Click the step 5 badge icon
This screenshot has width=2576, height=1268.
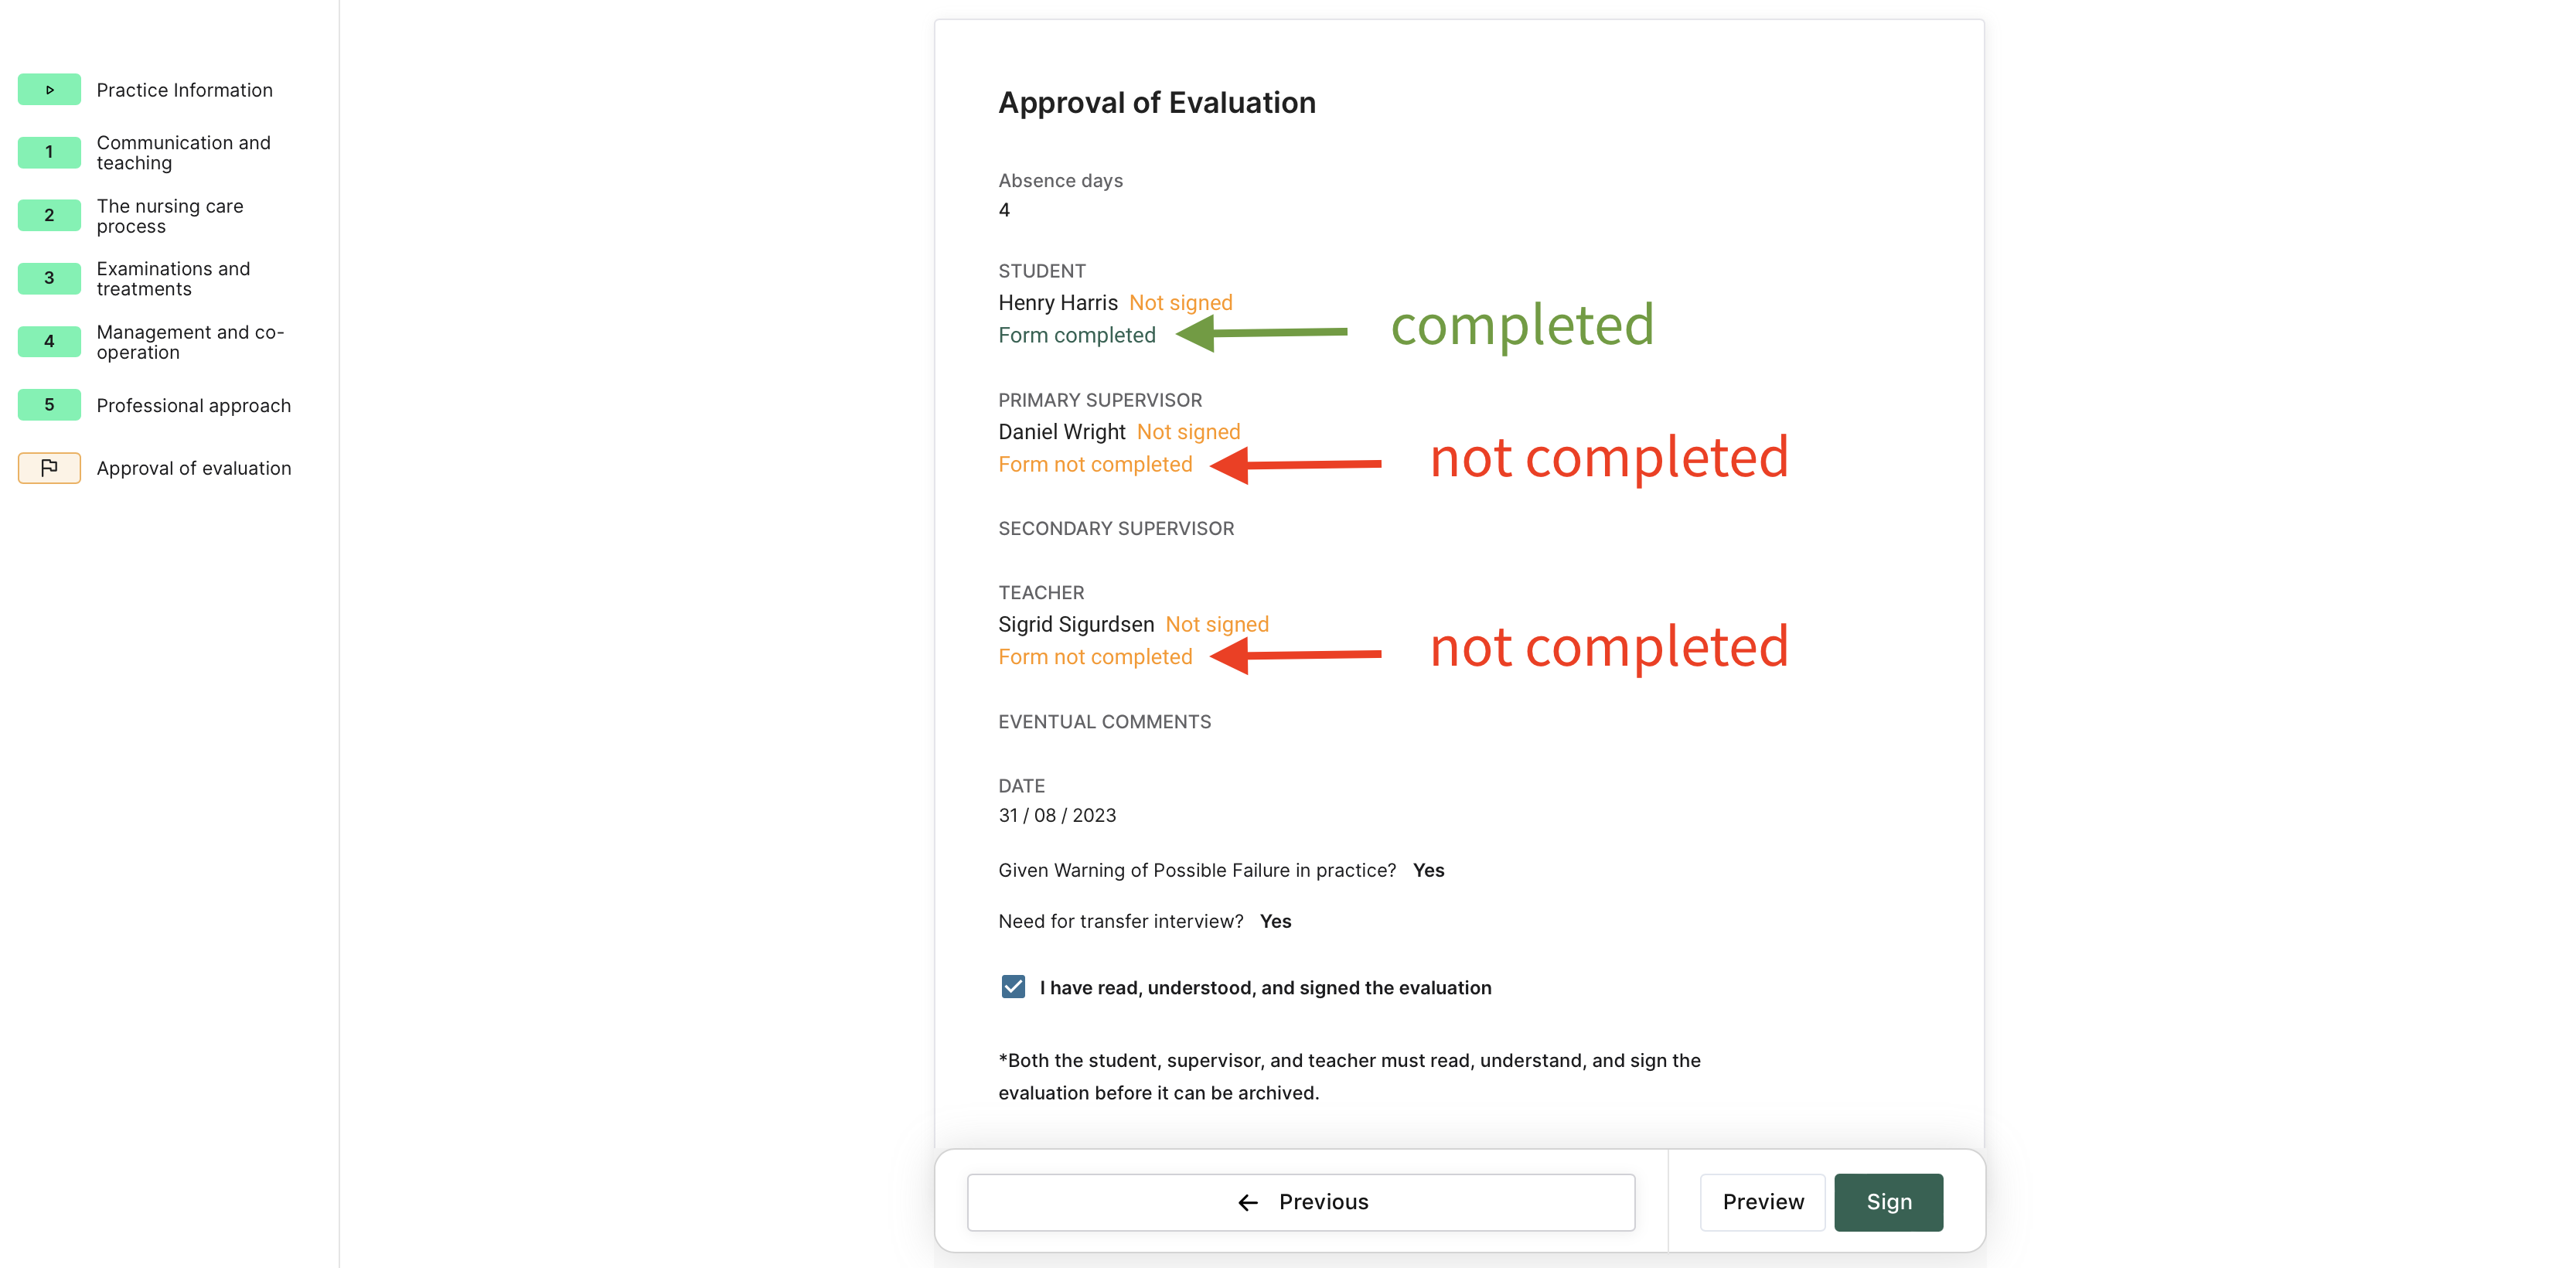49,405
